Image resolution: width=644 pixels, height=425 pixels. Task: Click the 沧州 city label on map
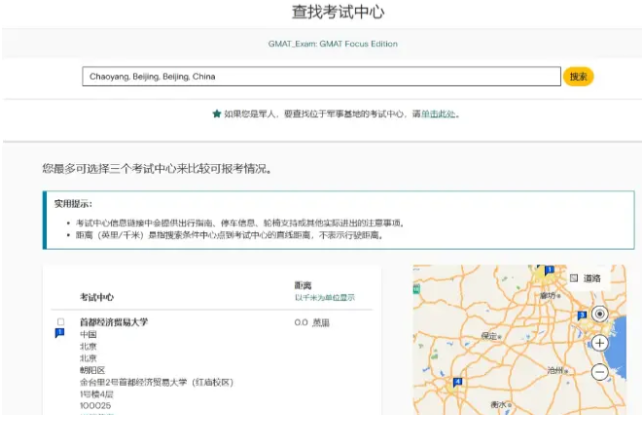coord(555,370)
